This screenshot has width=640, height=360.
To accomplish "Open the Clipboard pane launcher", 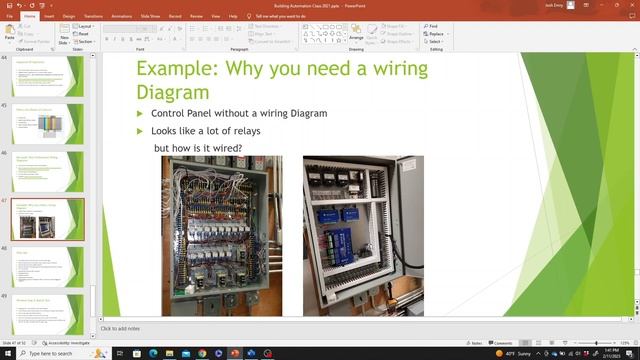I will click(52, 49).
